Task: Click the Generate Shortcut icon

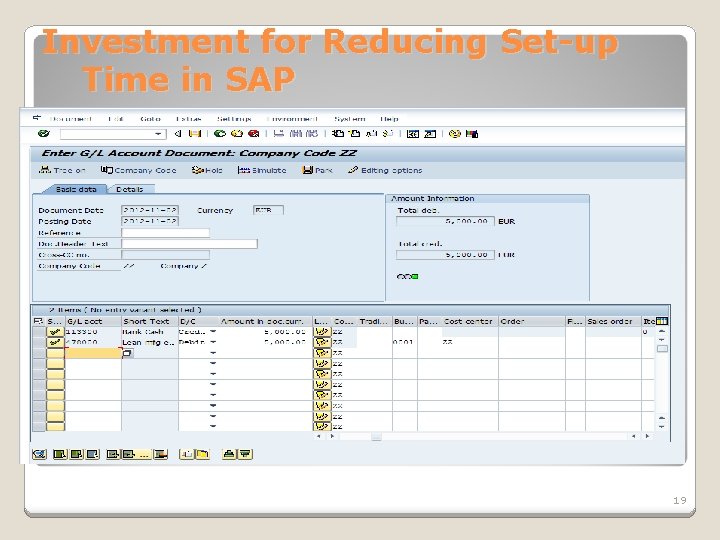Action: 430,134
